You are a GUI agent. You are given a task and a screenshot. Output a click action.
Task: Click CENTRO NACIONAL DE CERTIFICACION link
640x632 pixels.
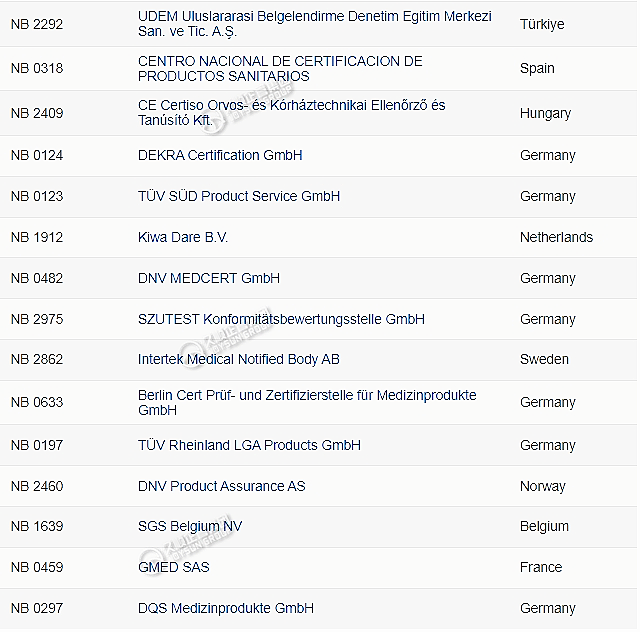tap(280, 69)
